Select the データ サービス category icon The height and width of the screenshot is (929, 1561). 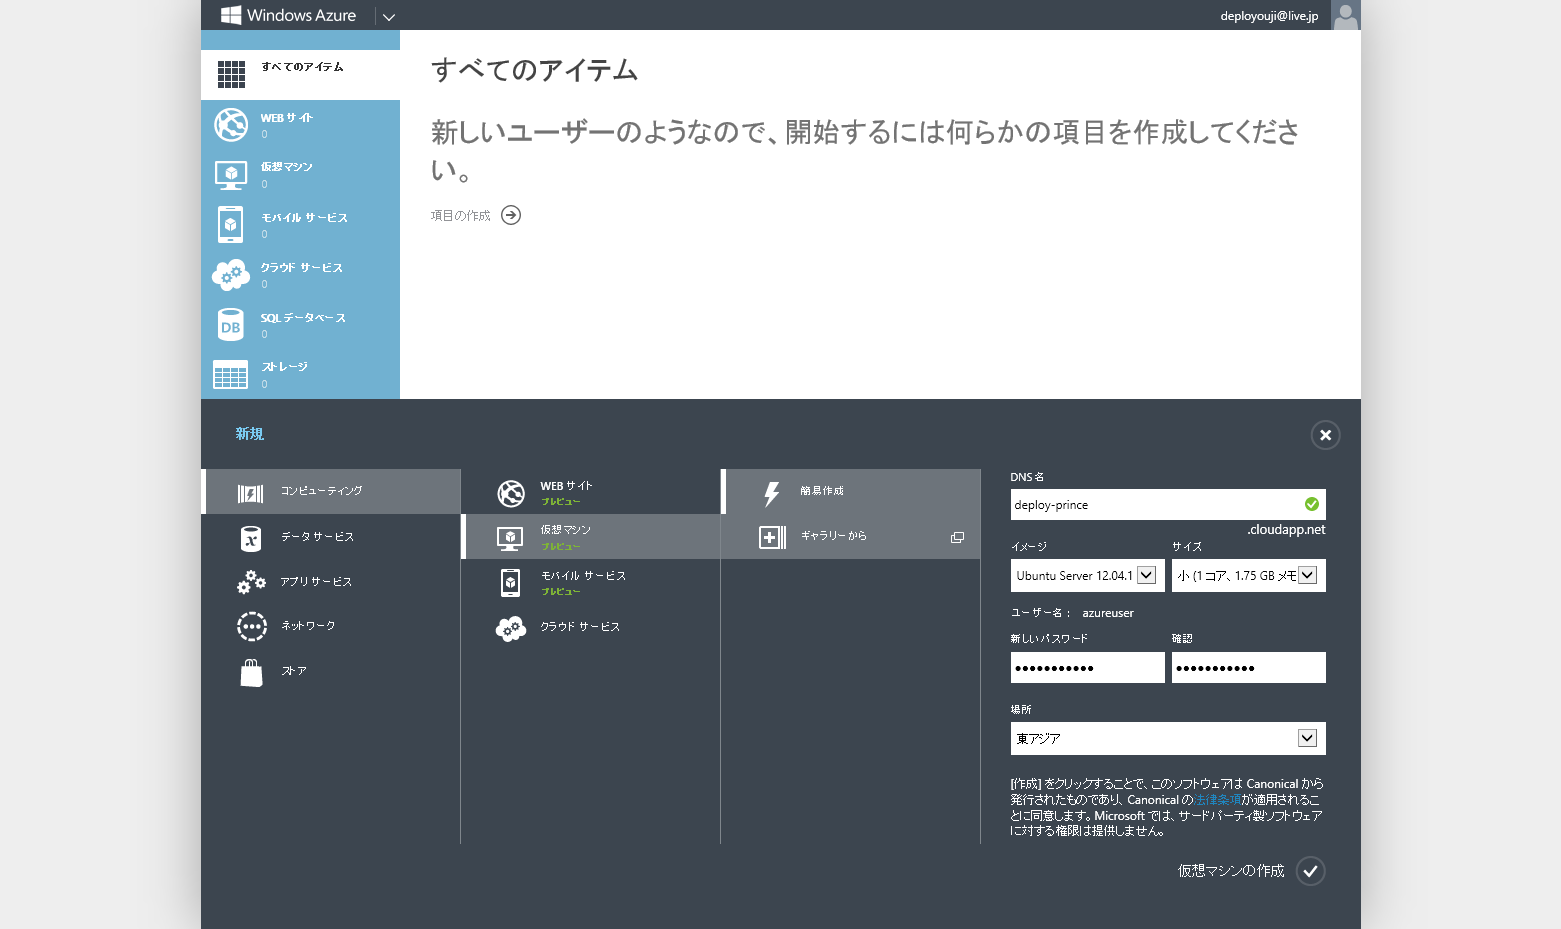pos(251,539)
